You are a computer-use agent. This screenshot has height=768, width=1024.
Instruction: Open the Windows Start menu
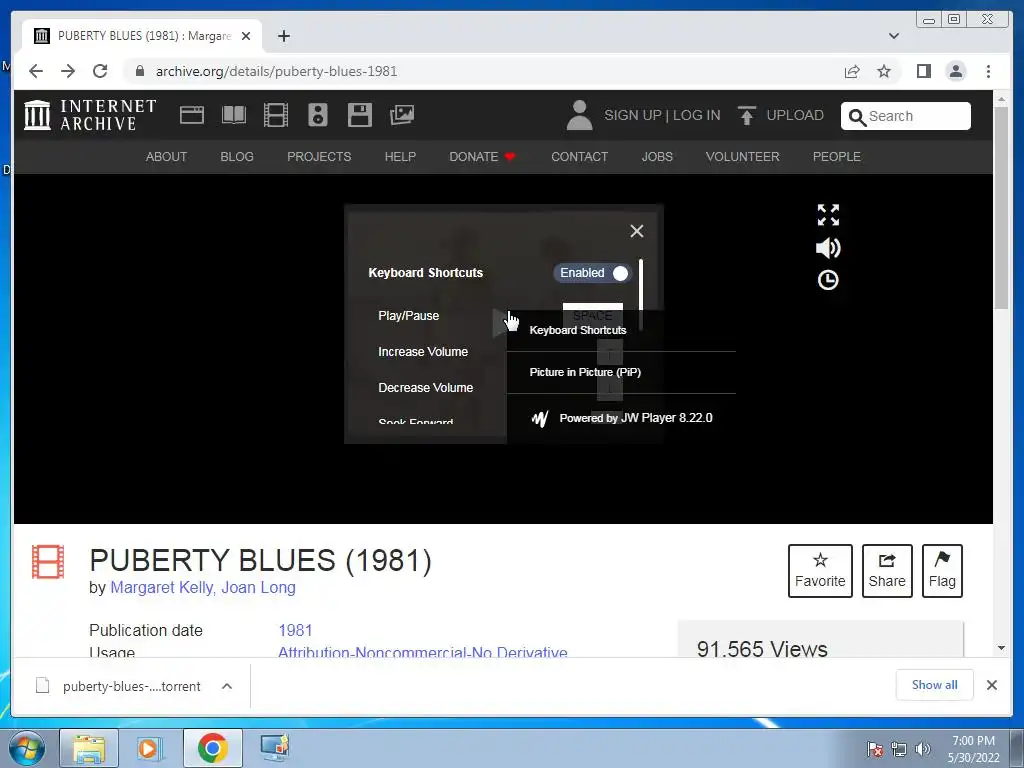27,748
